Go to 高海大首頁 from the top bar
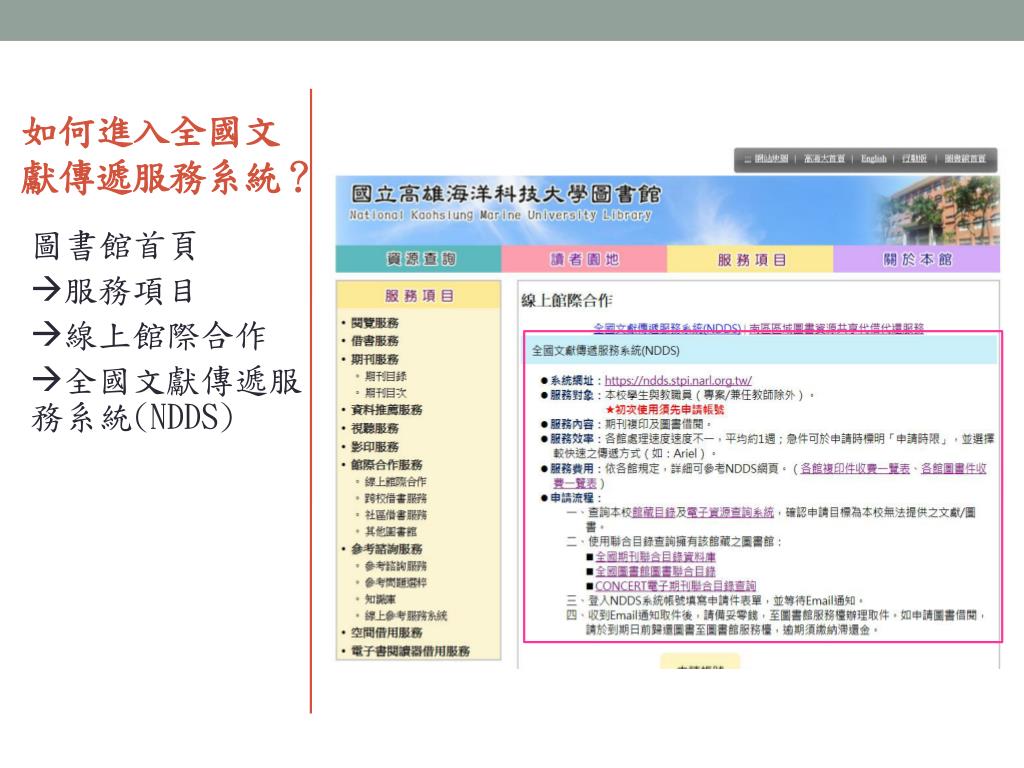 (x=824, y=159)
